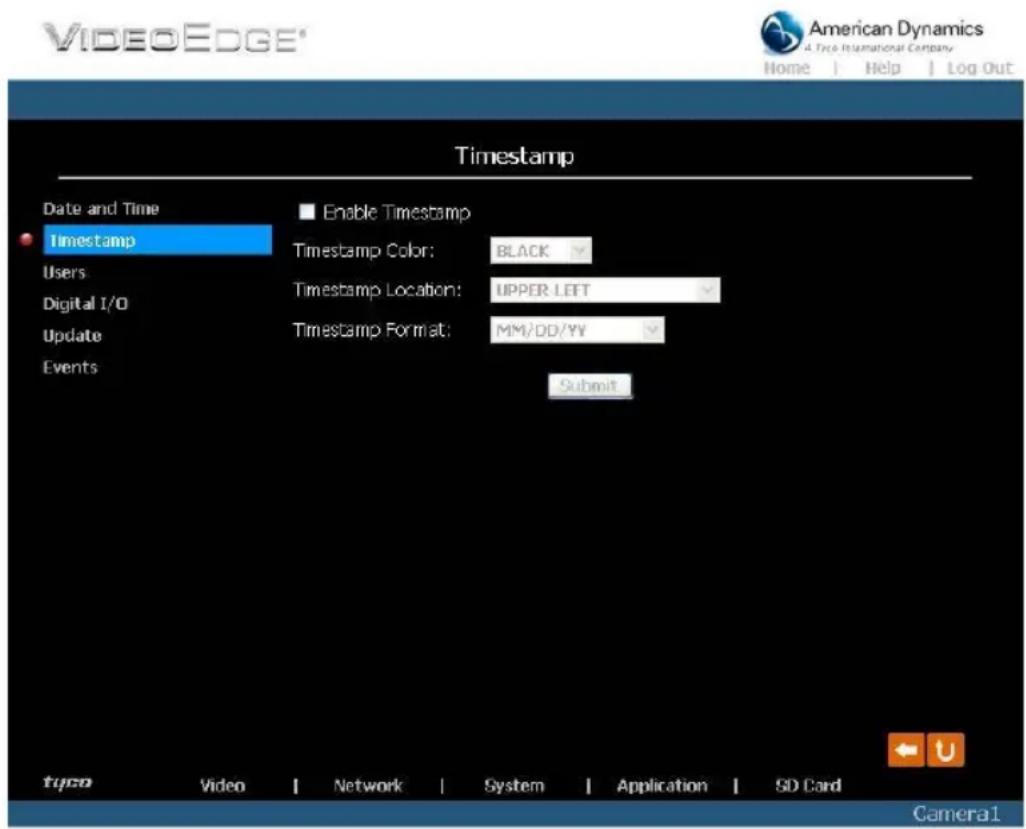Open the Help link
1026x829 pixels.
tap(882, 68)
